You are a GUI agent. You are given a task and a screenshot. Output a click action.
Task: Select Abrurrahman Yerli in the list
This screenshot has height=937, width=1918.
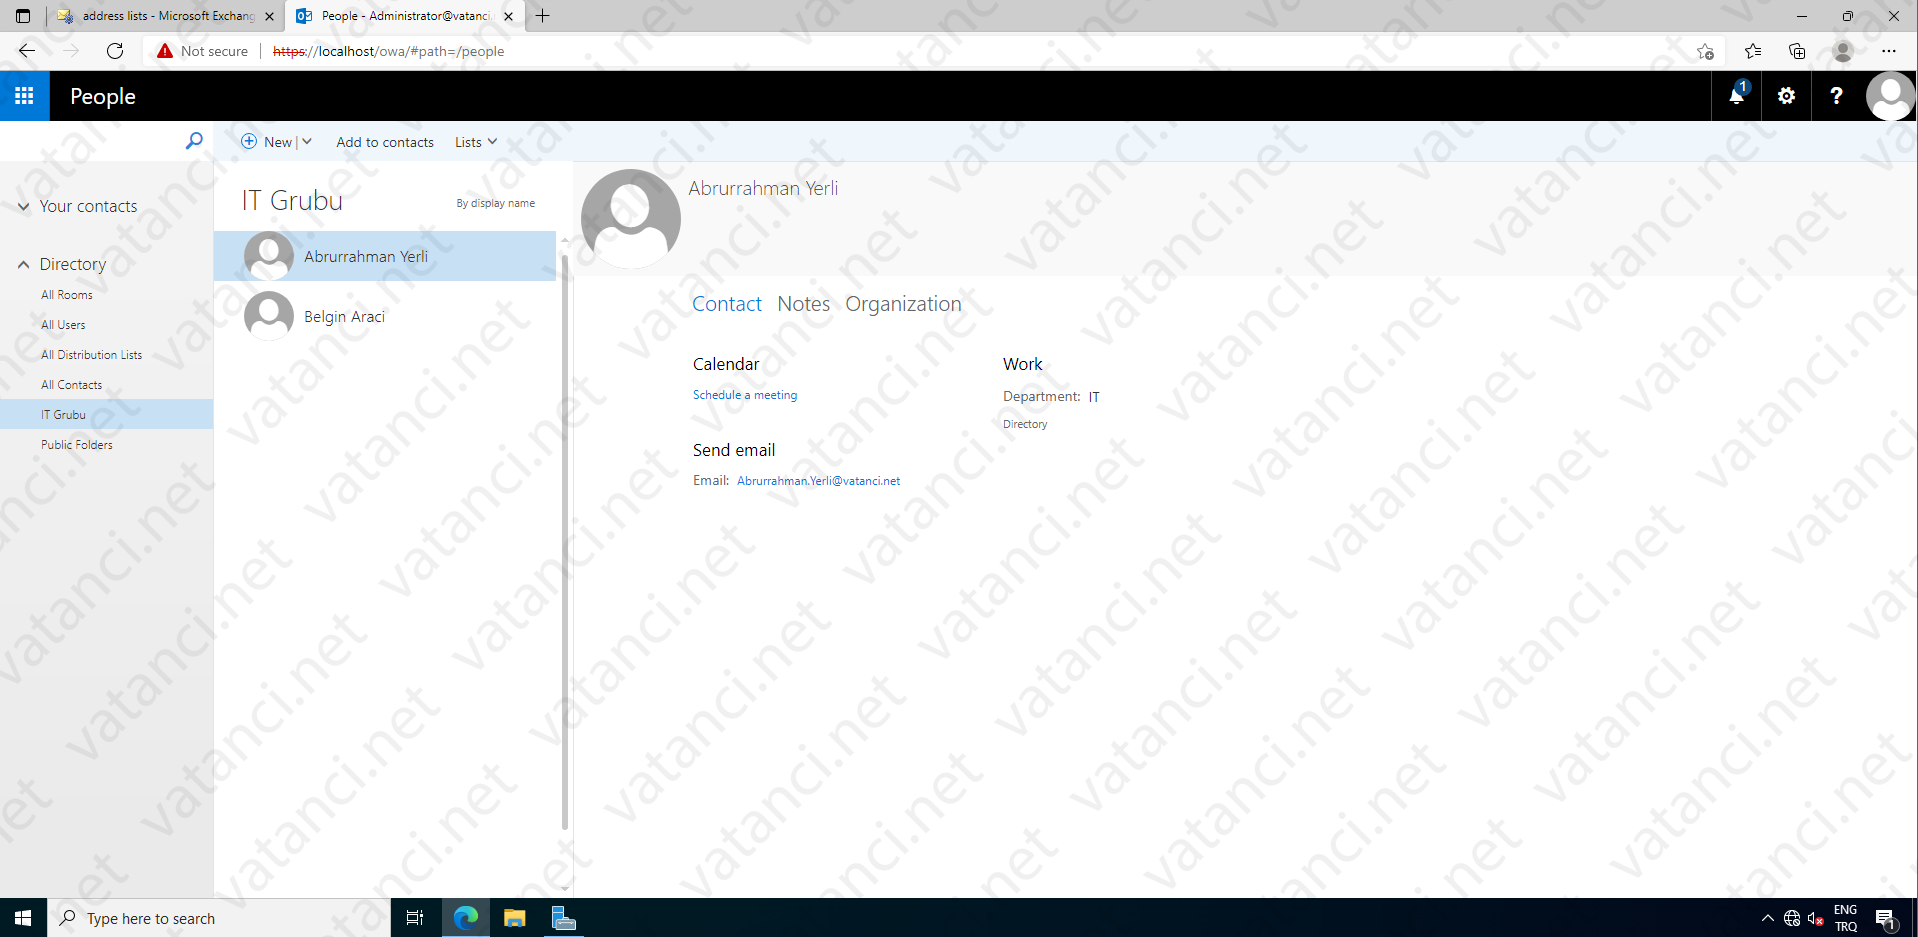[385, 256]
